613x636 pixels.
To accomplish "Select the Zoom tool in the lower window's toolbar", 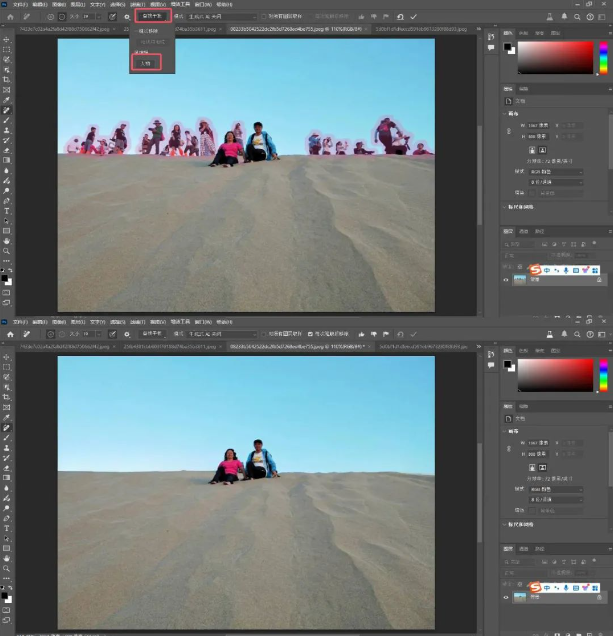I will [6, 568].
